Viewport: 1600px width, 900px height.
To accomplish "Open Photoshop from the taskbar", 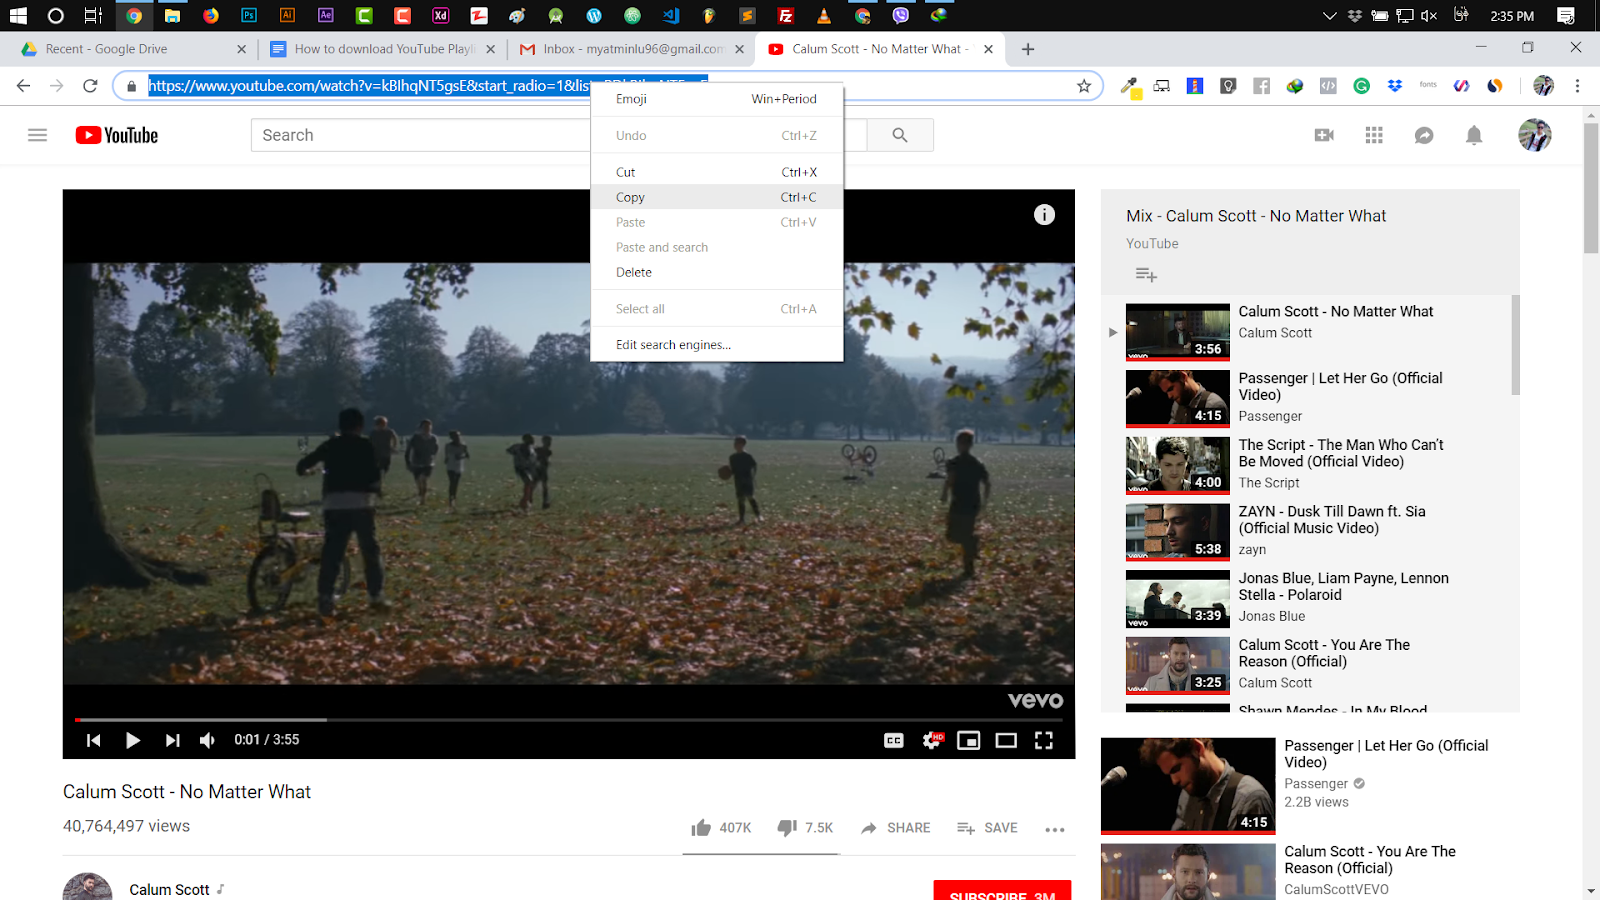I will point(249,16).
